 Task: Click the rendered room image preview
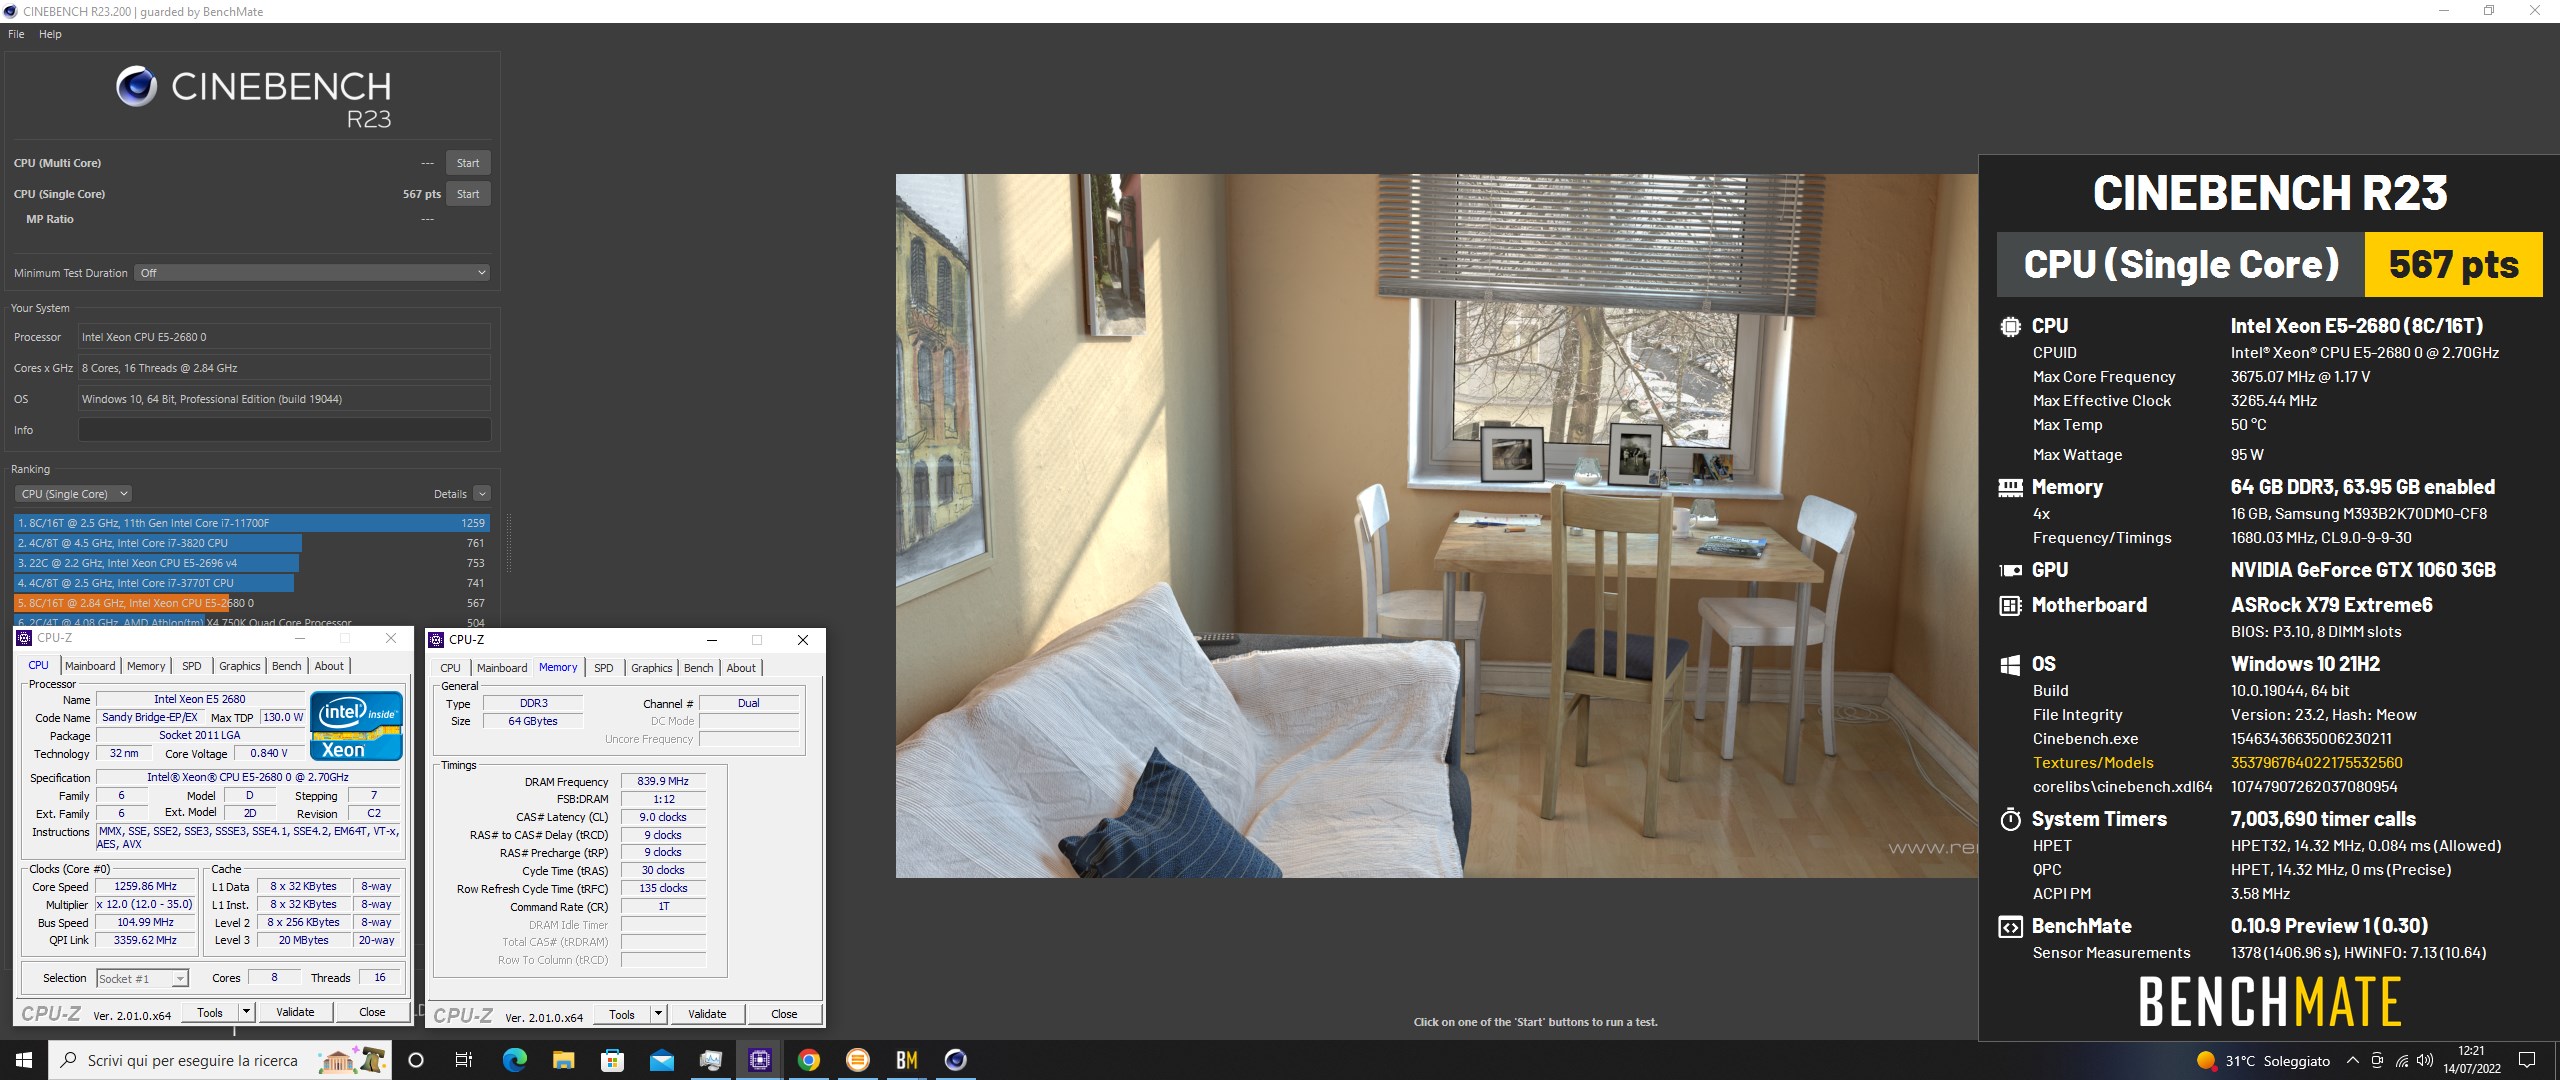1437,526
